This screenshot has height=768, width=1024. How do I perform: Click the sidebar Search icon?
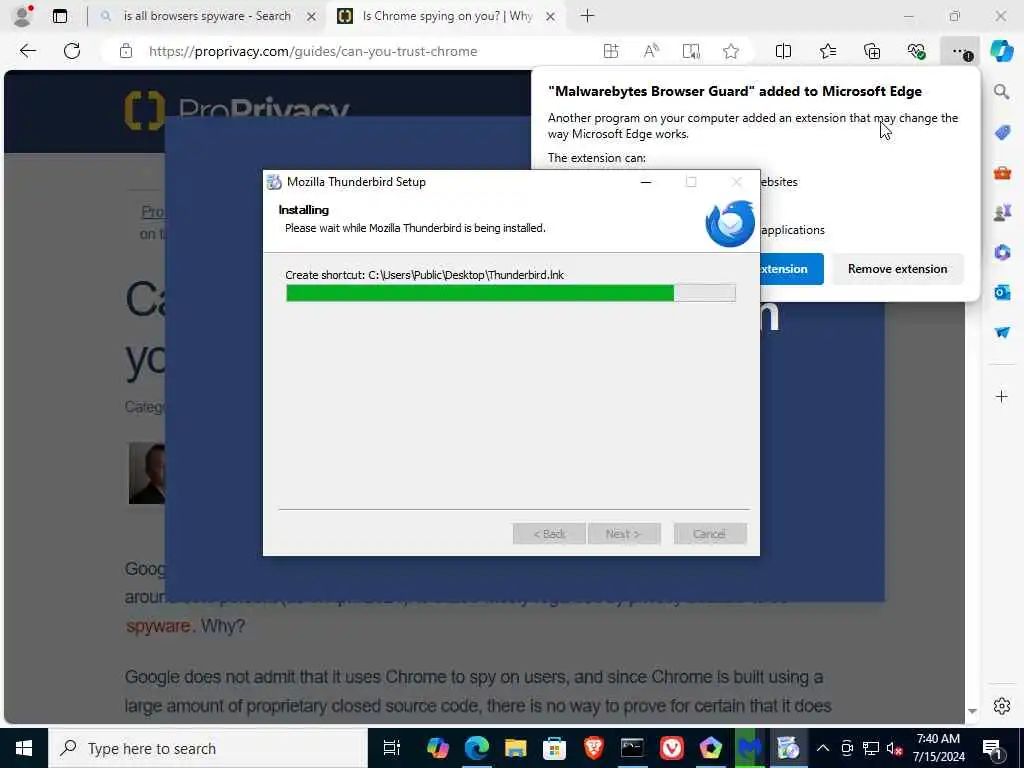point(1002,91)
